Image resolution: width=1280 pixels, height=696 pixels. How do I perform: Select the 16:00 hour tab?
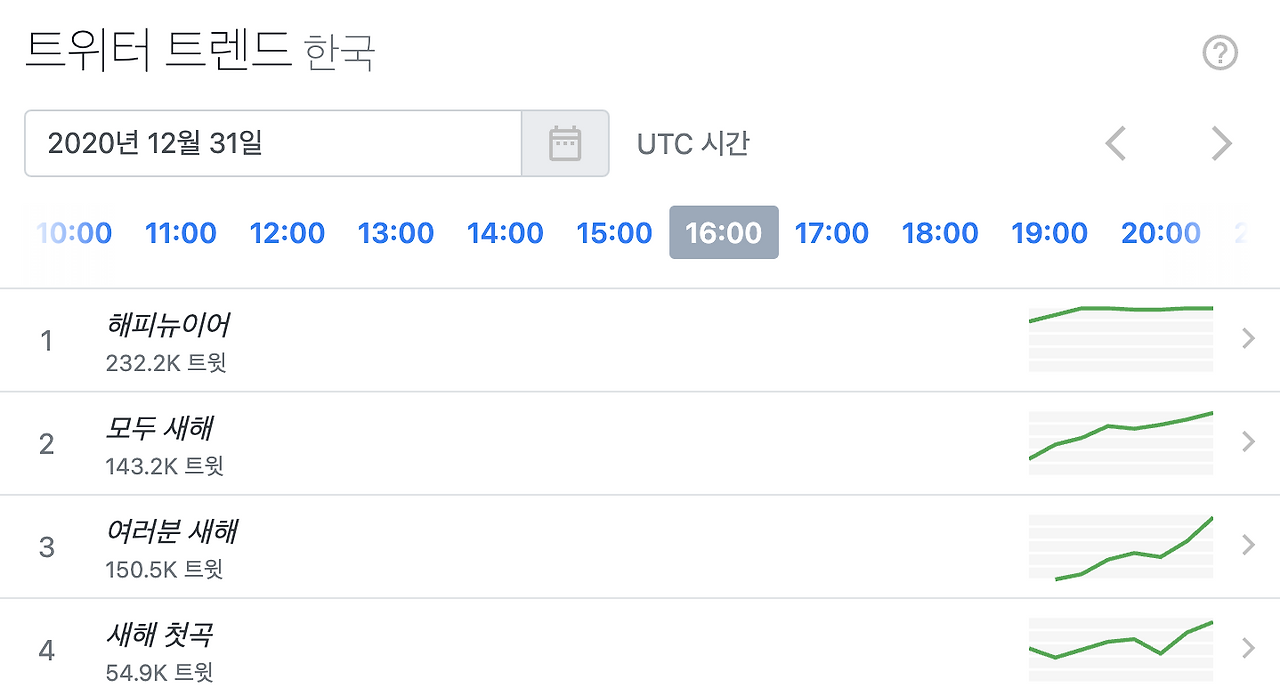[723, 233]
